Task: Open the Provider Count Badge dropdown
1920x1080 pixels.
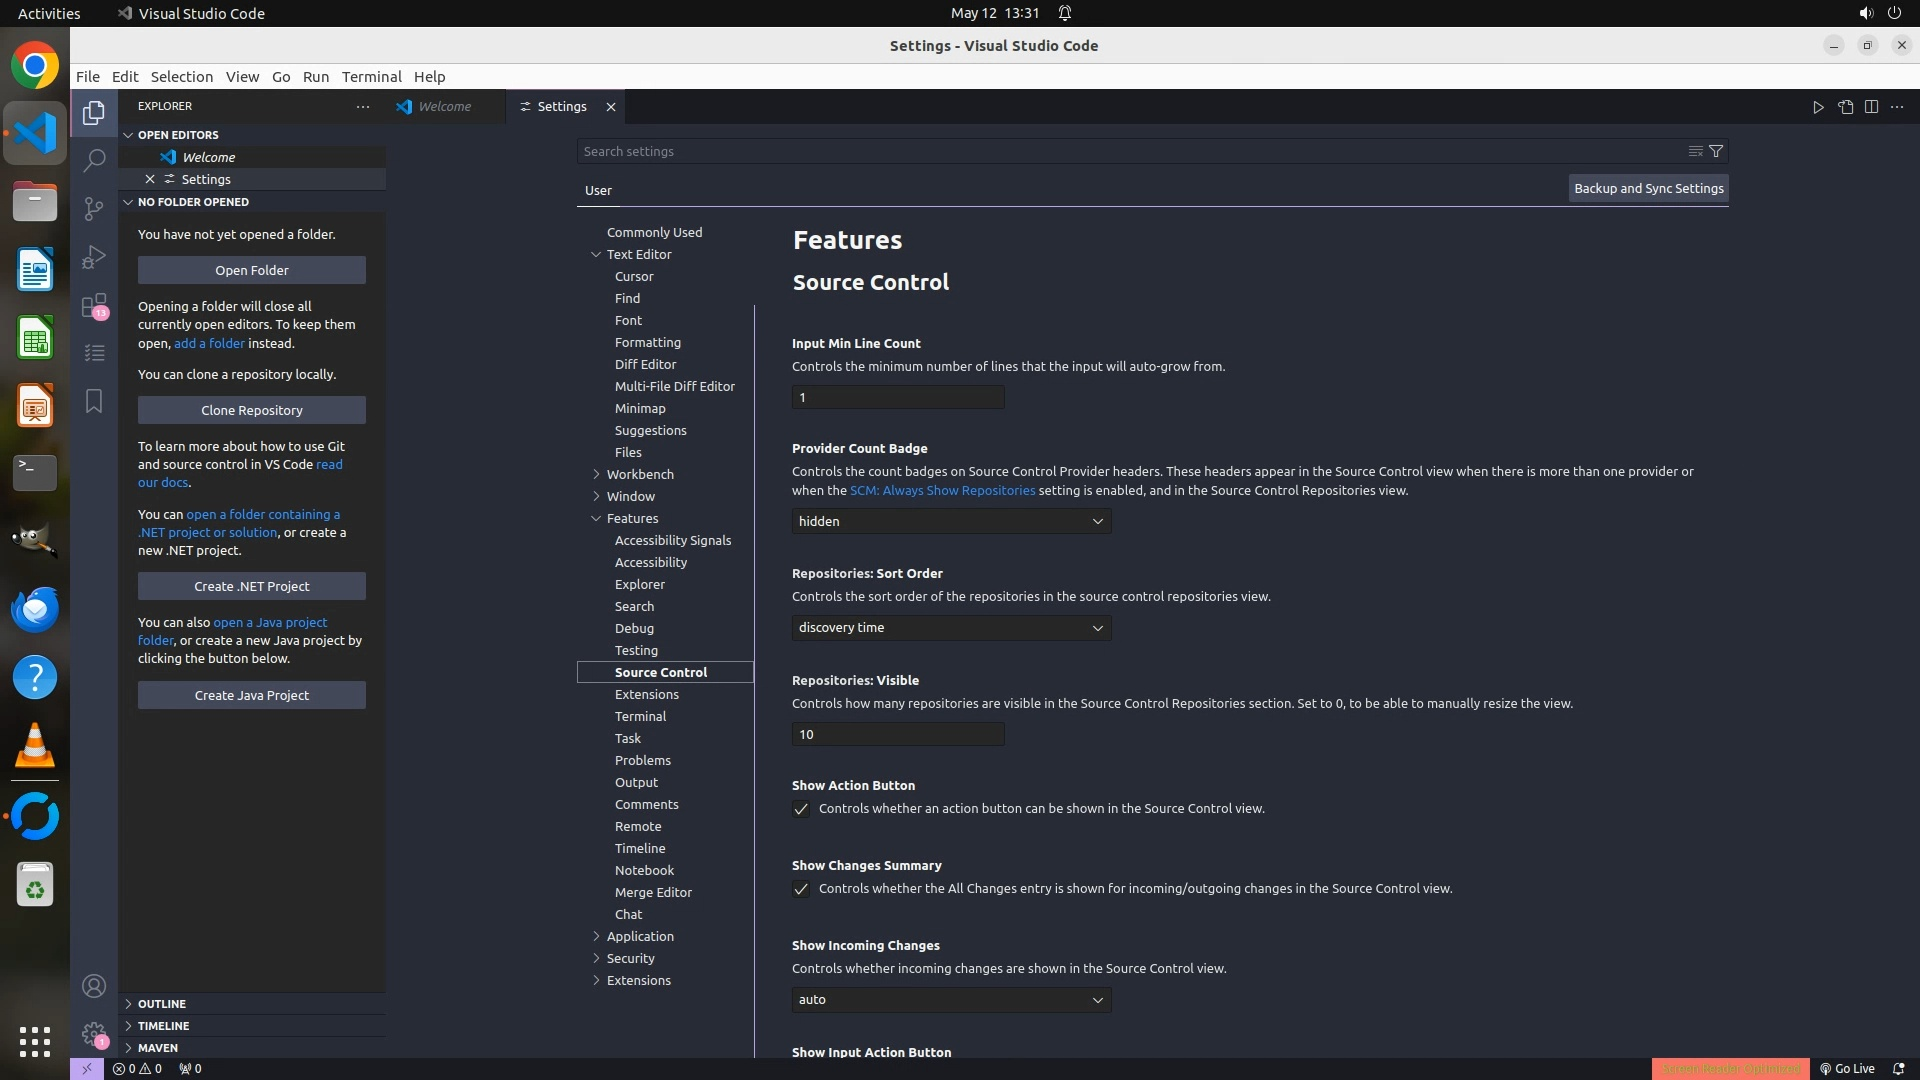Action: pos(951,521)
